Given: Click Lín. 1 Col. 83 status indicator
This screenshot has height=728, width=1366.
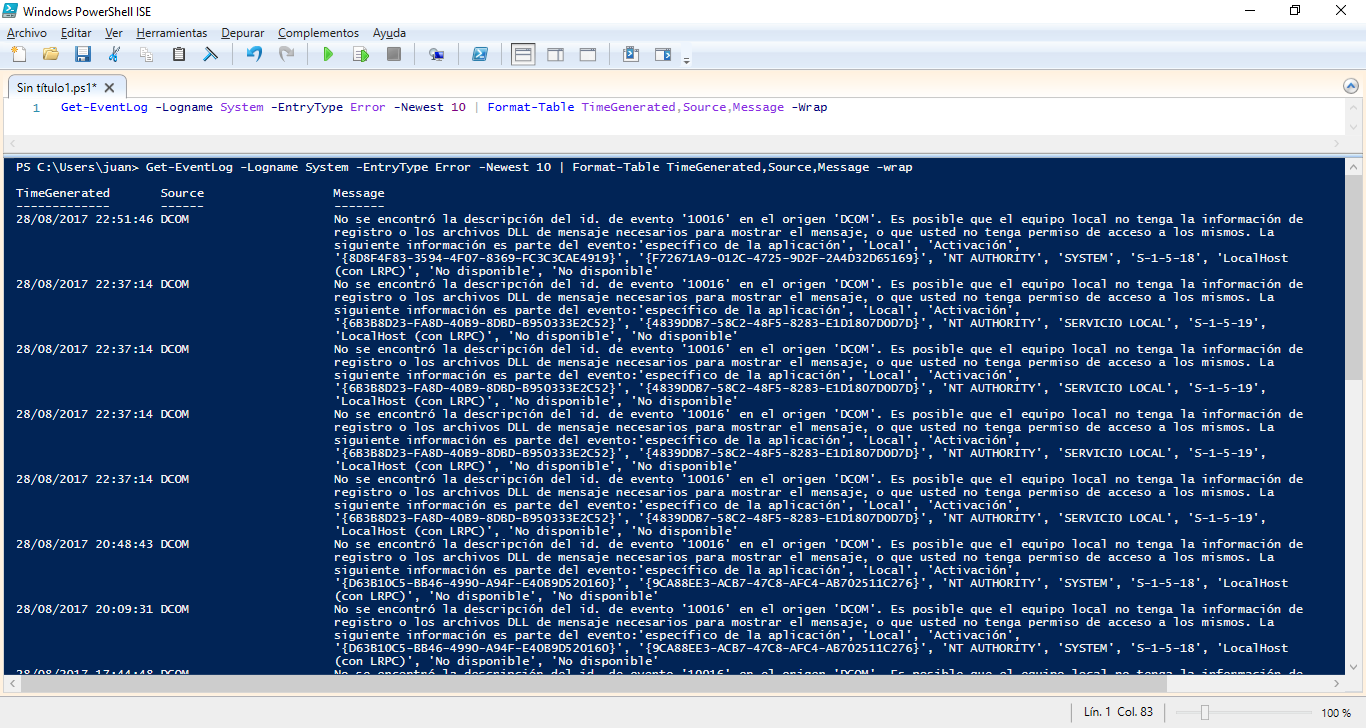Looking at the screenshot, I should click(x=1118, y=713).
